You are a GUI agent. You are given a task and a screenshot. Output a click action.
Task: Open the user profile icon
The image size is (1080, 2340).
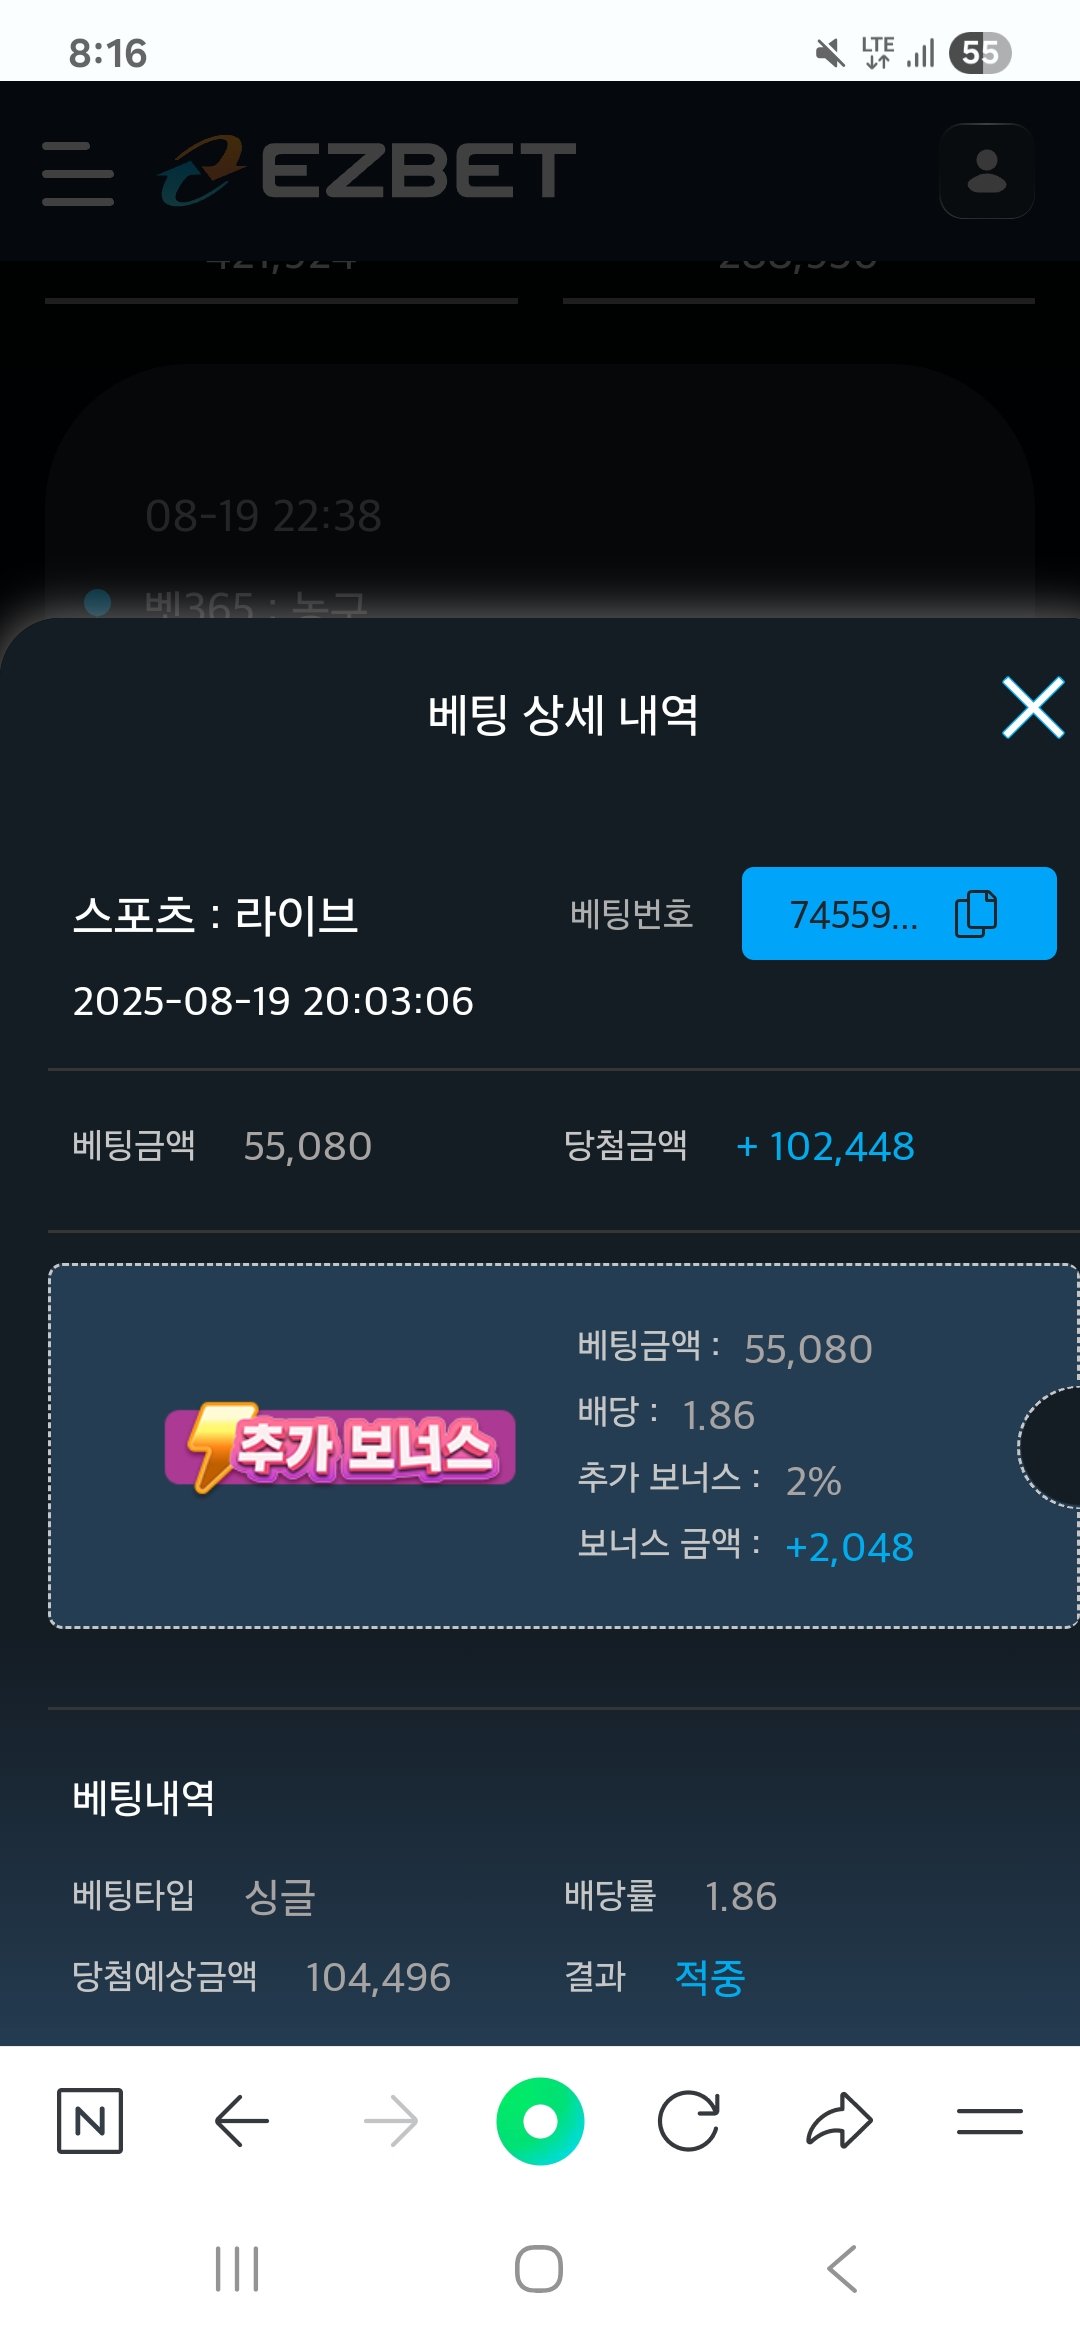986,171
